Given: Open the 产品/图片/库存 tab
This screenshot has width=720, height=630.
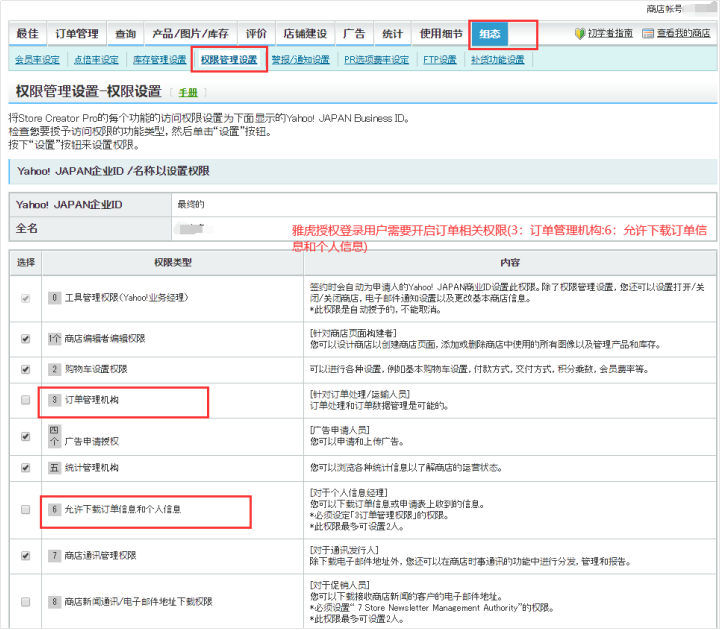Looking at the screenshot, I should point(191,34).
